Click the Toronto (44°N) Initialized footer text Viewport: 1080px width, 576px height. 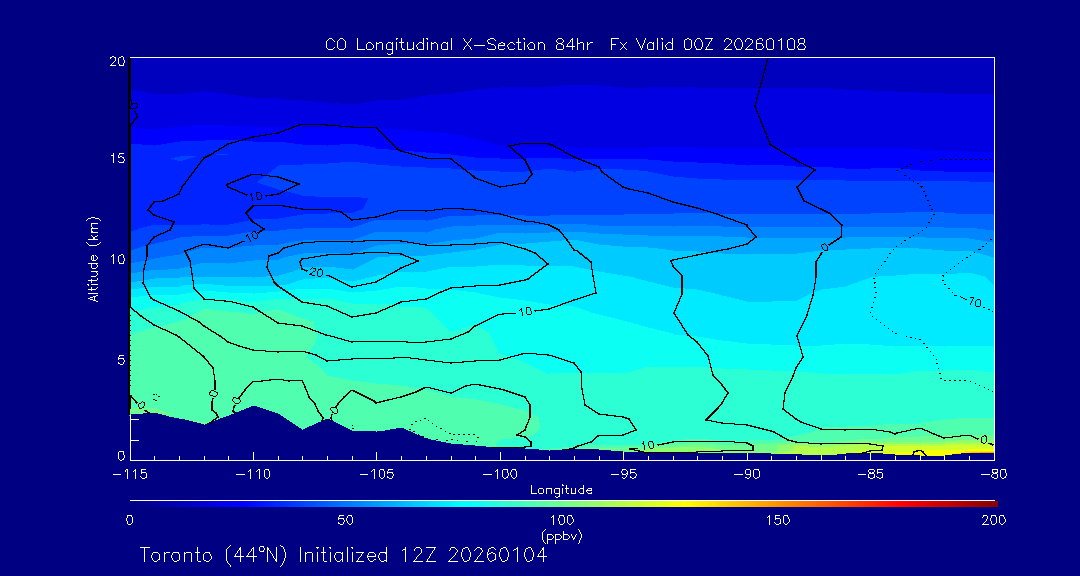(x=343, y=555)
